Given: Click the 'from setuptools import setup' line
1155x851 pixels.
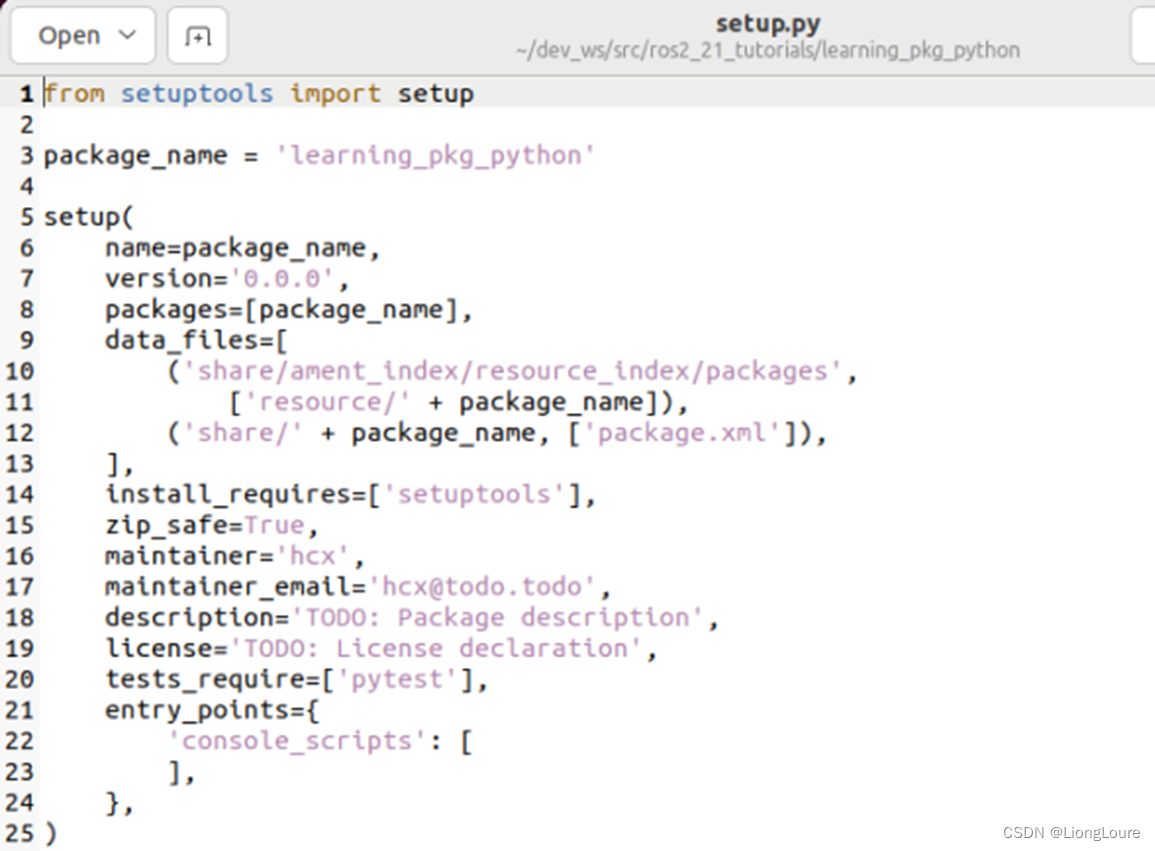Looking at the screenshot, I should tap(259, 94).
